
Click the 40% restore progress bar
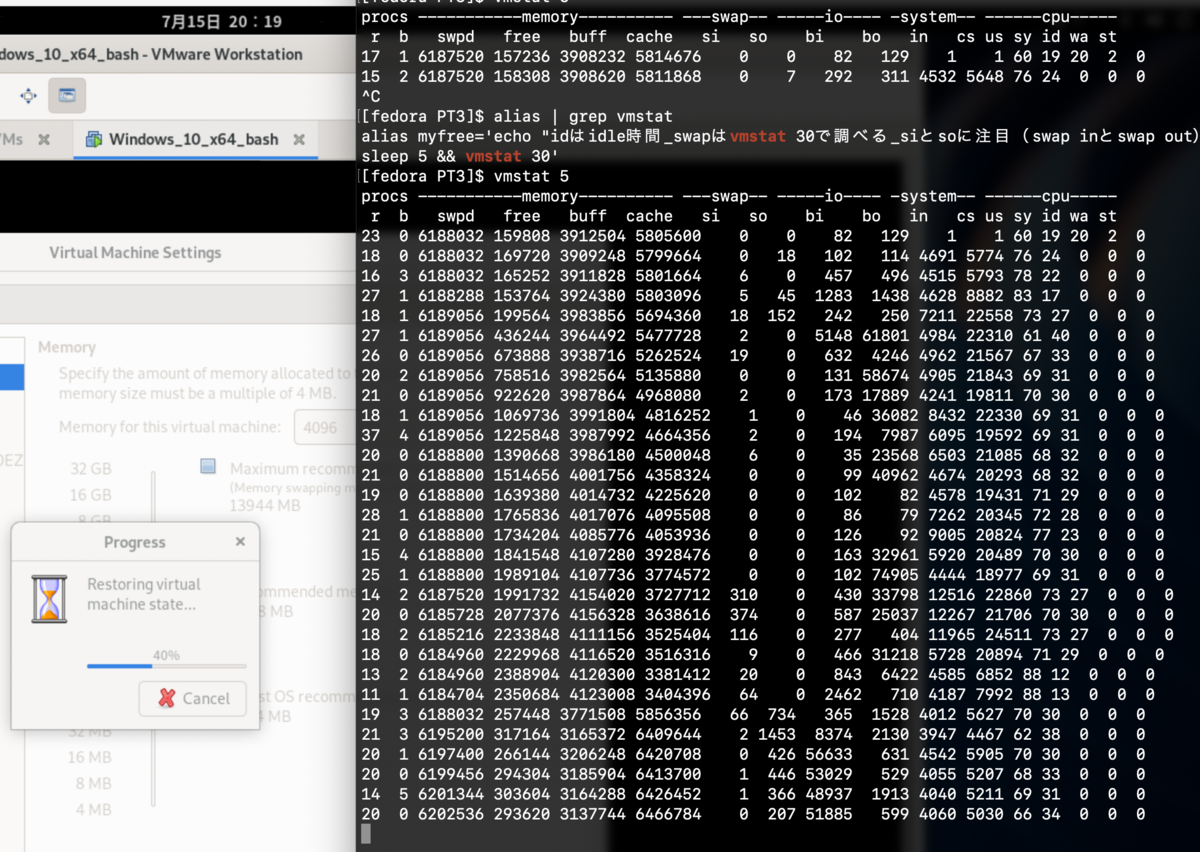point(166,665)
